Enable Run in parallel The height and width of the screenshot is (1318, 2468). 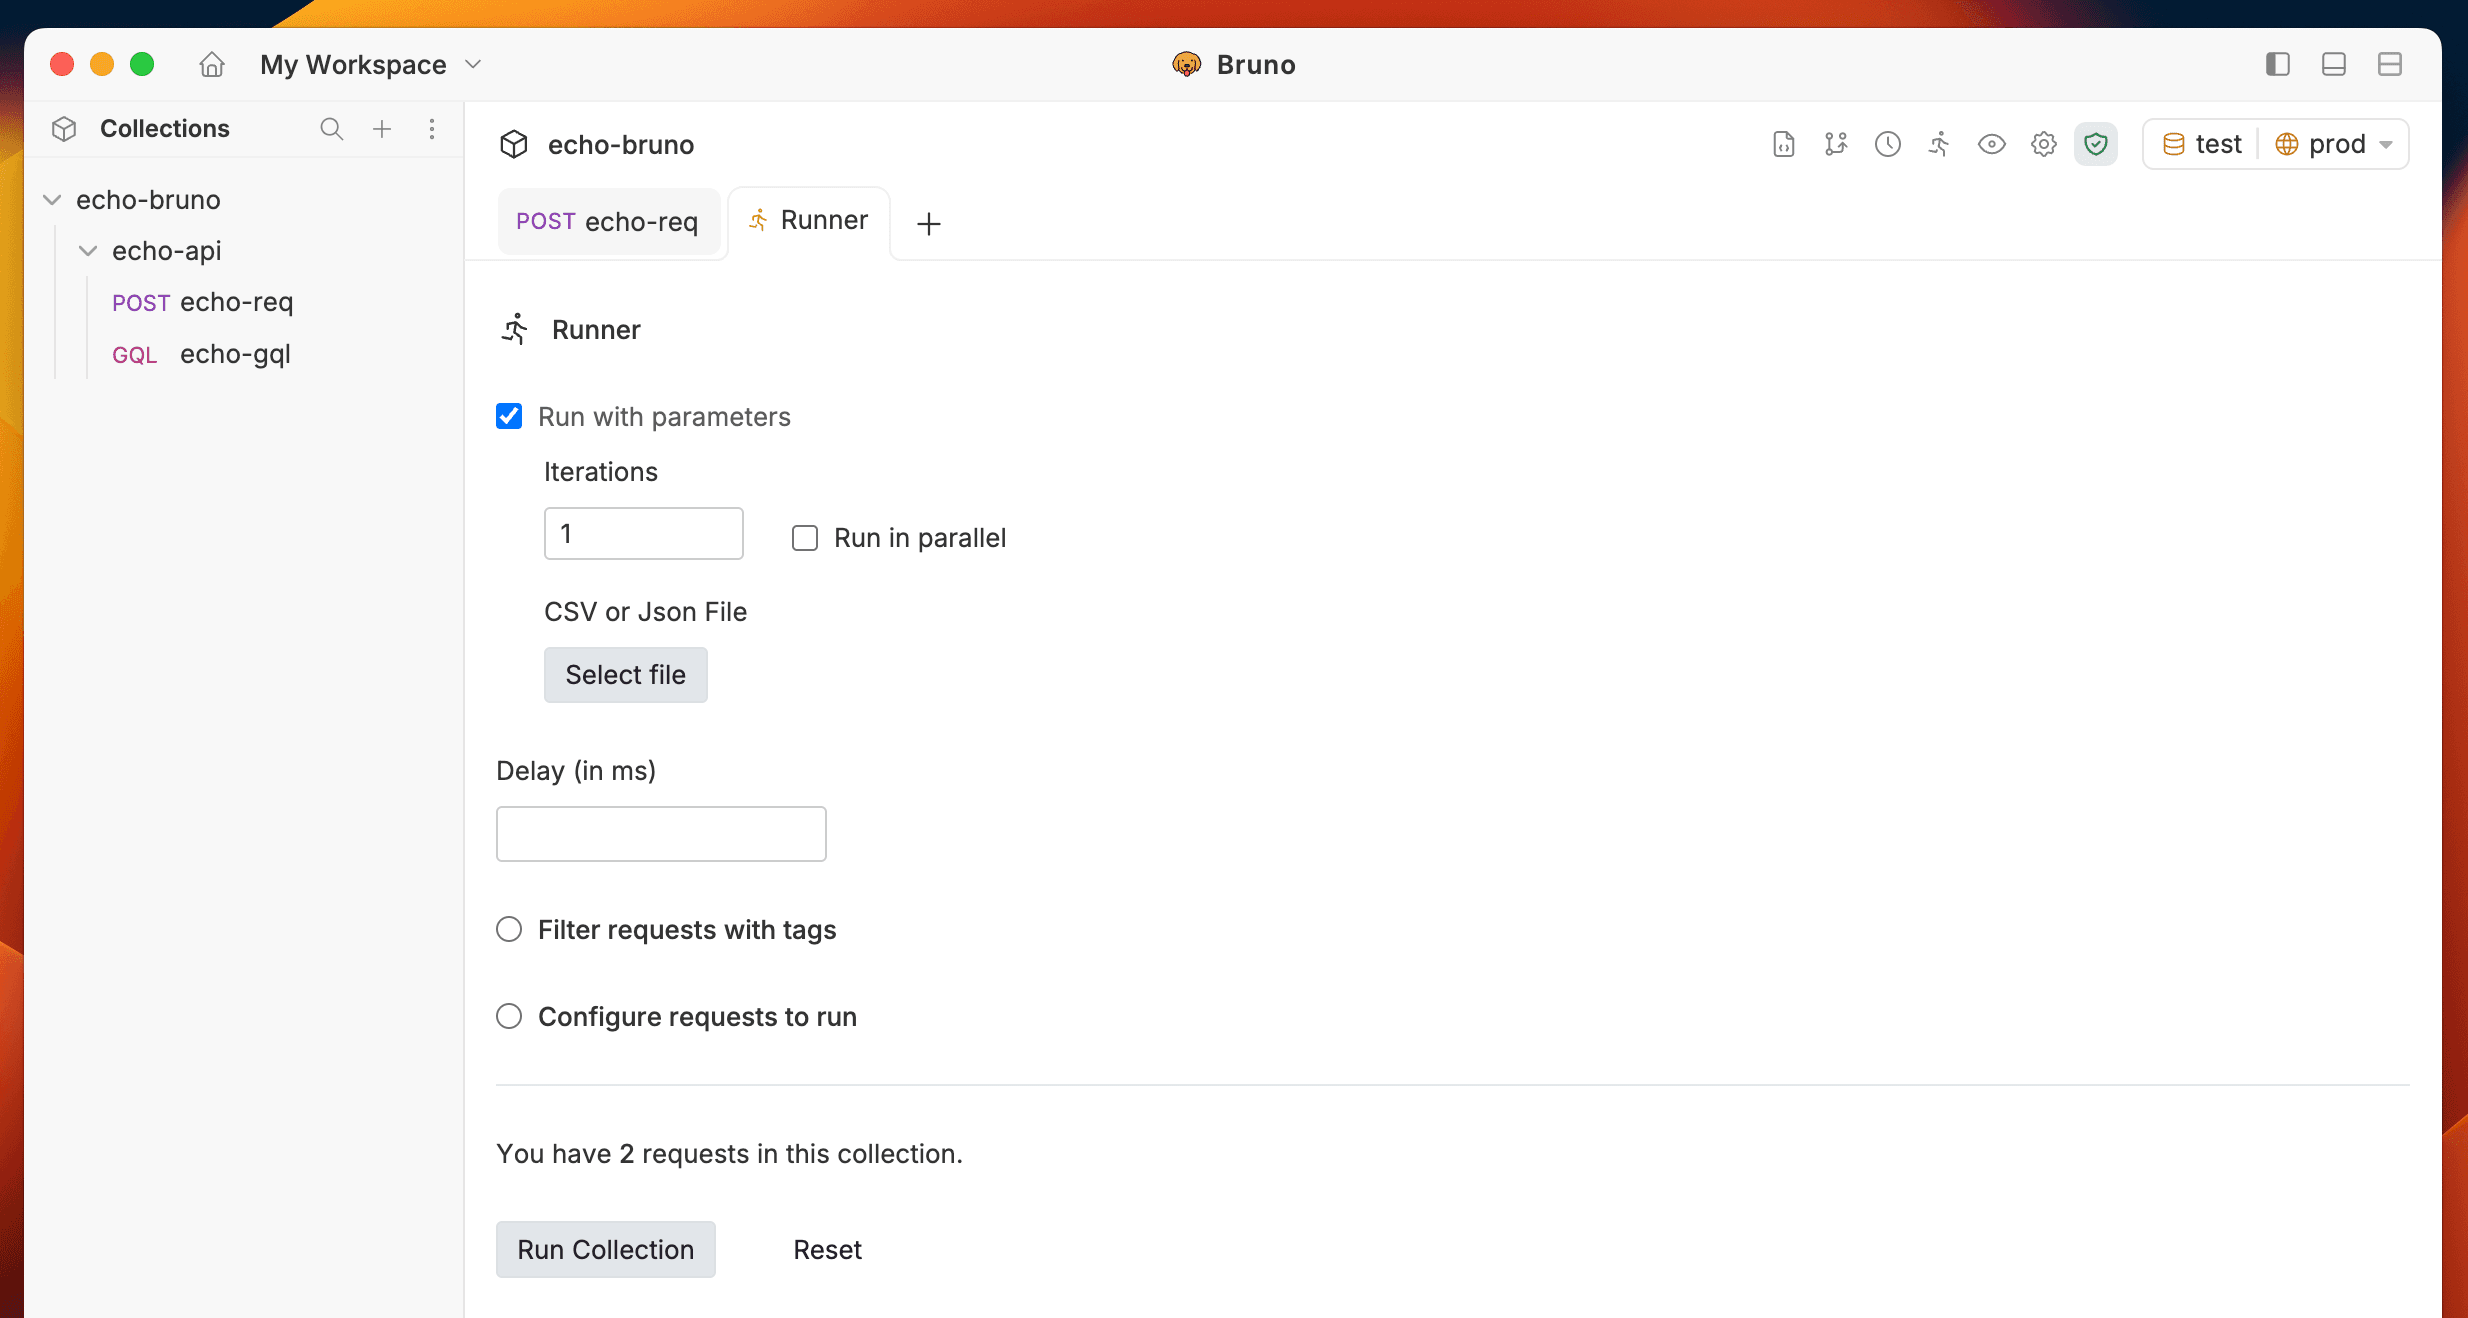point(804,537)
